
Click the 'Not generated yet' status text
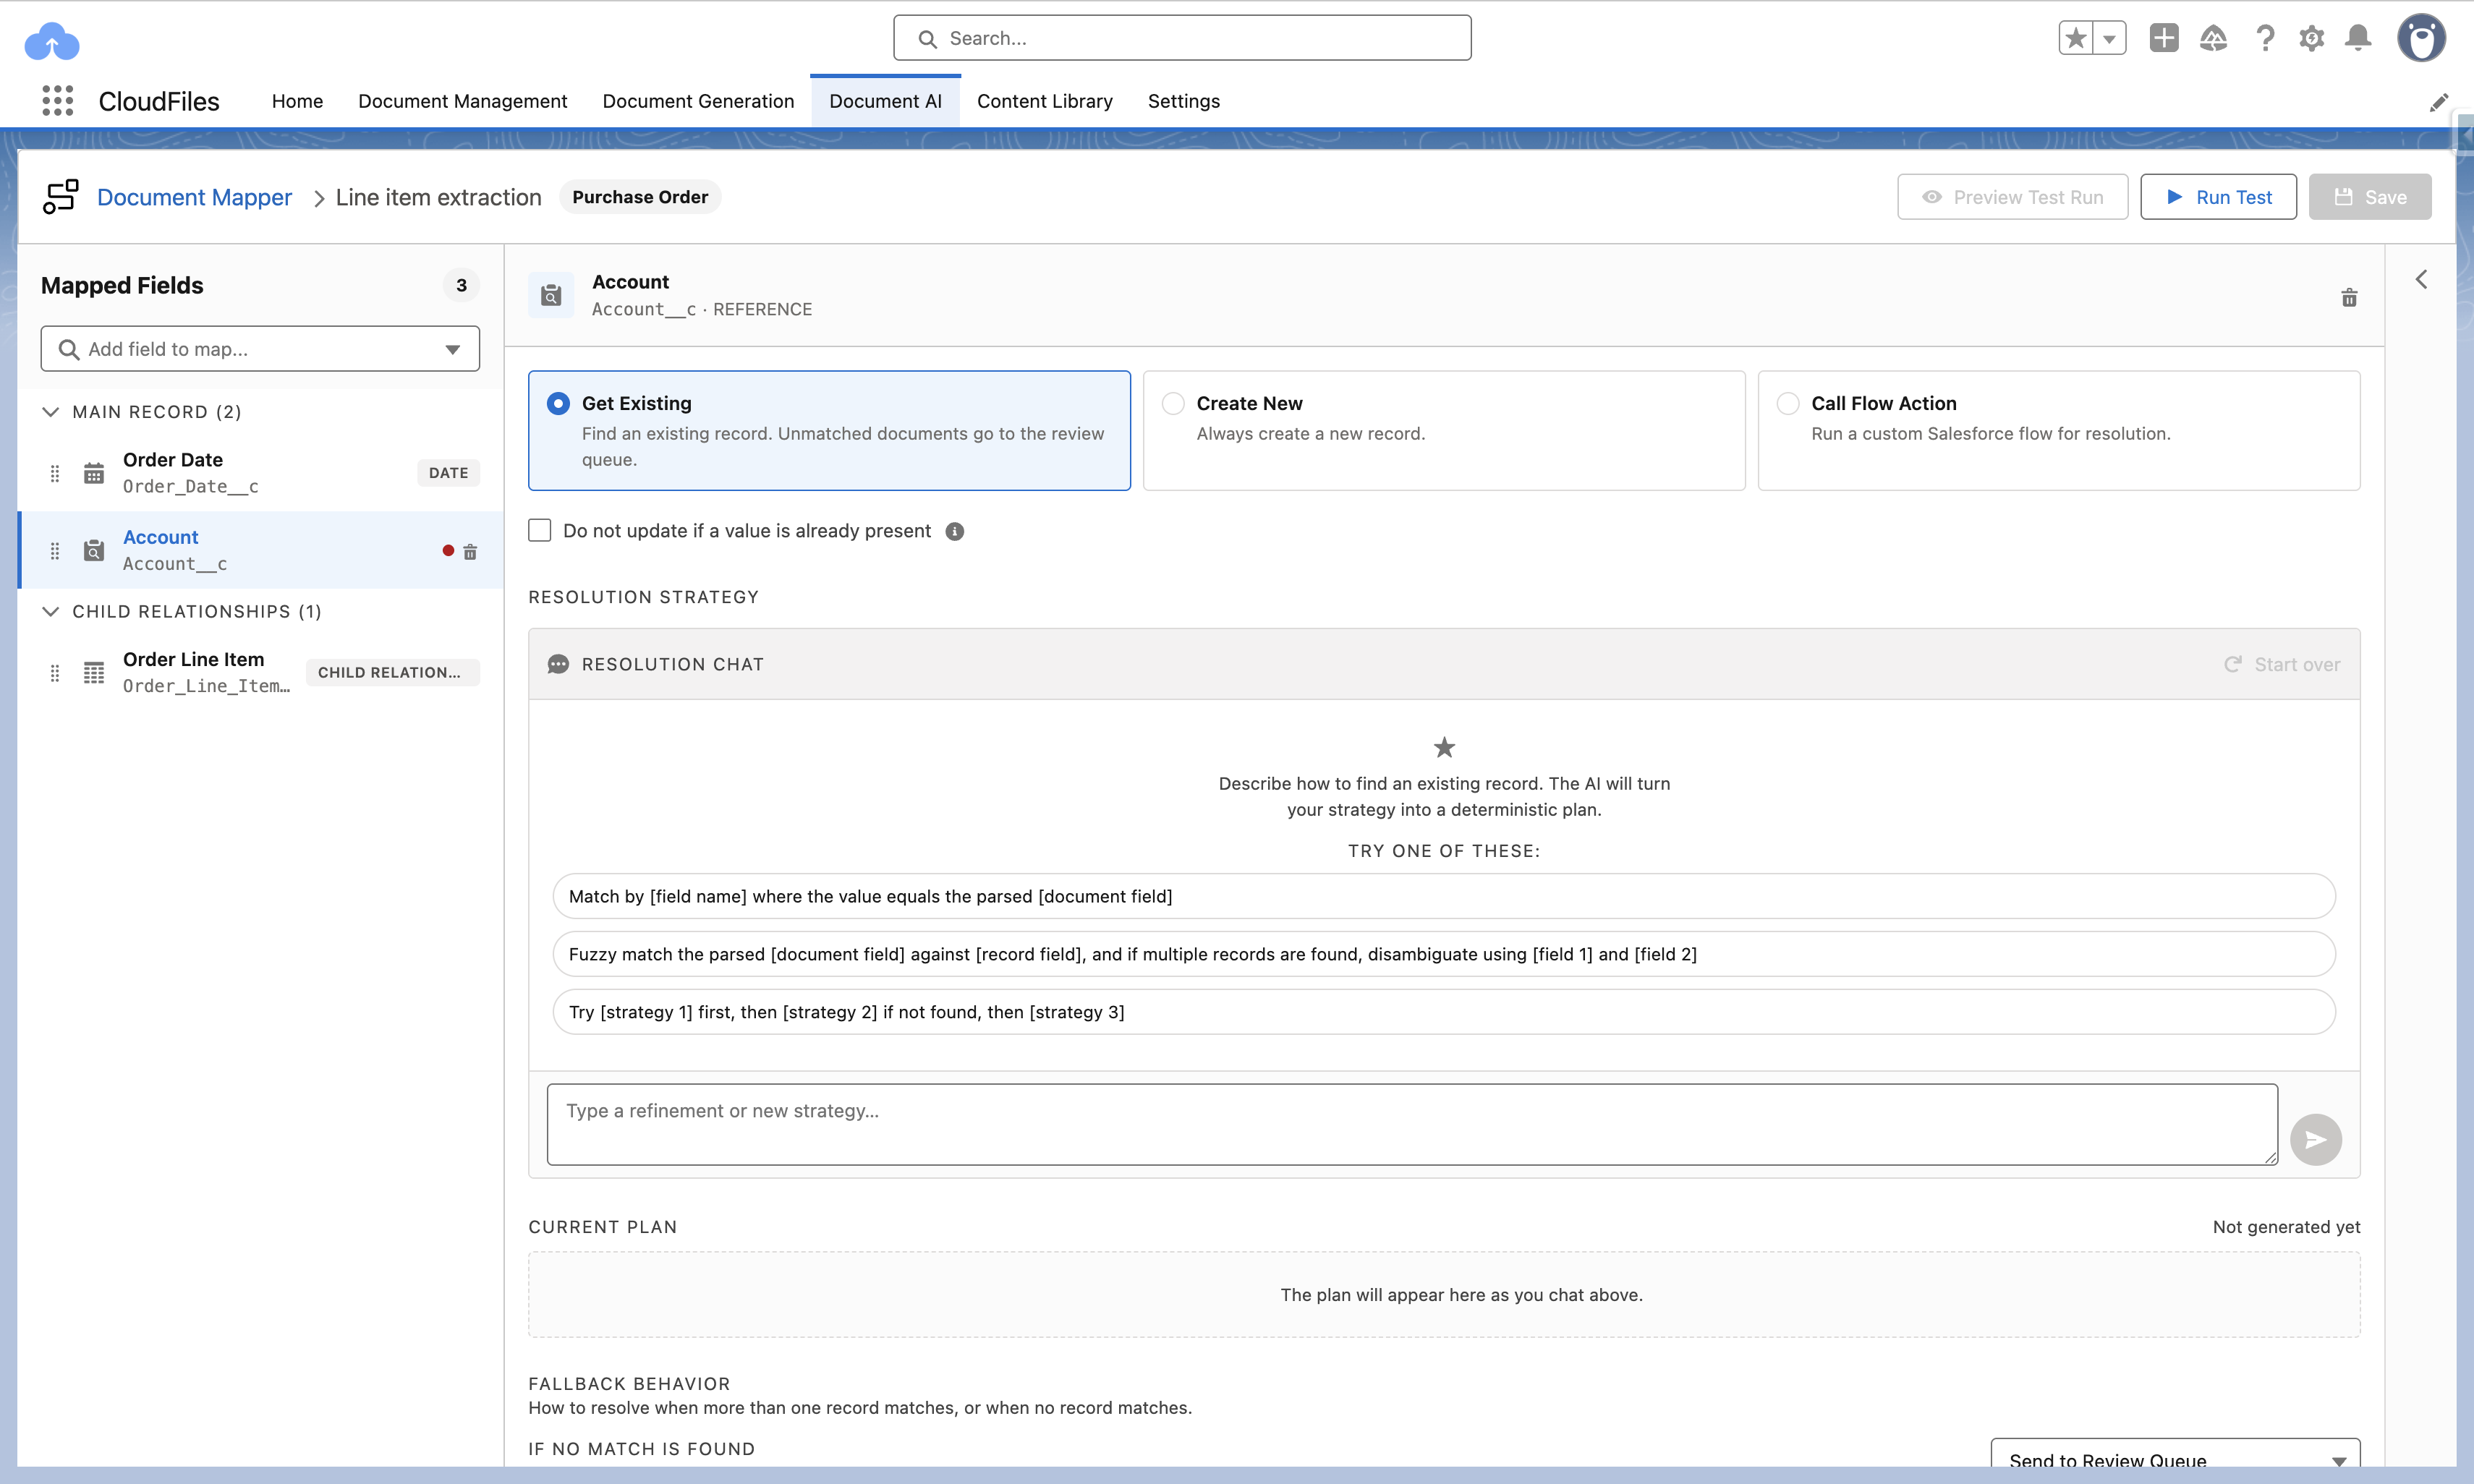coord(2286,1227)
